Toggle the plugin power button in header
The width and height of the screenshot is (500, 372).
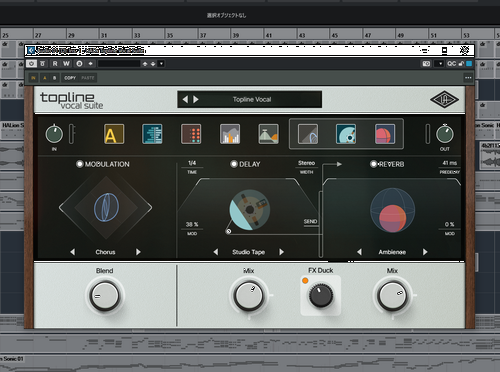[x=31, y=64]
